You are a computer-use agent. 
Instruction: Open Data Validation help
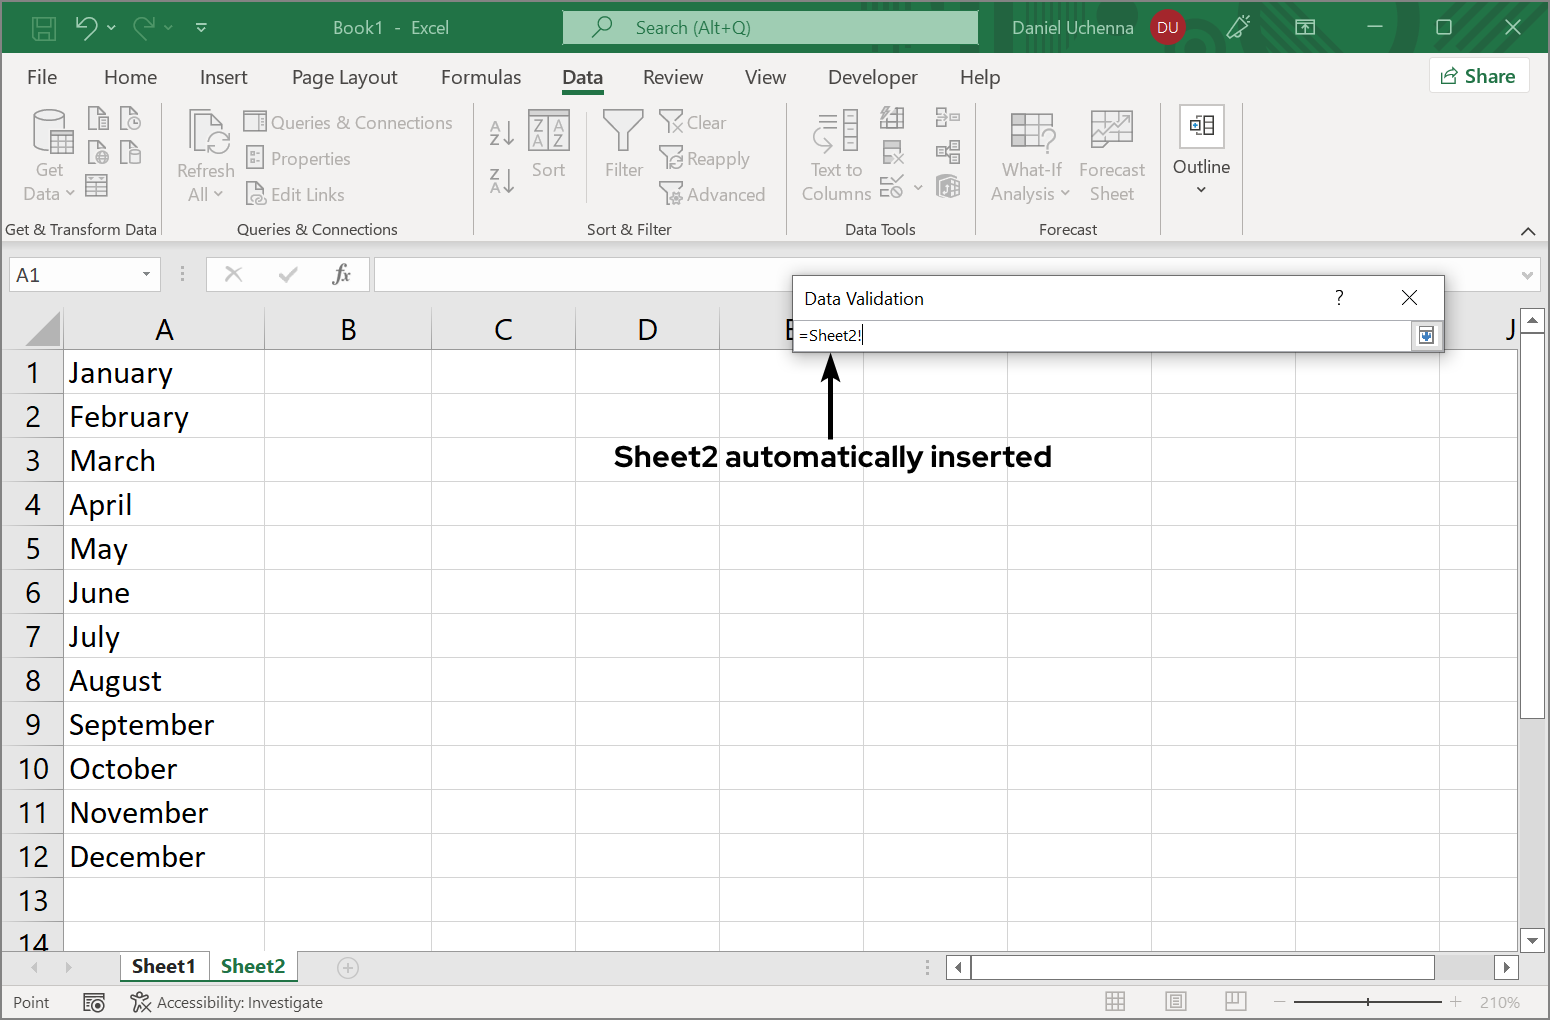click(x=1339, y=298)
